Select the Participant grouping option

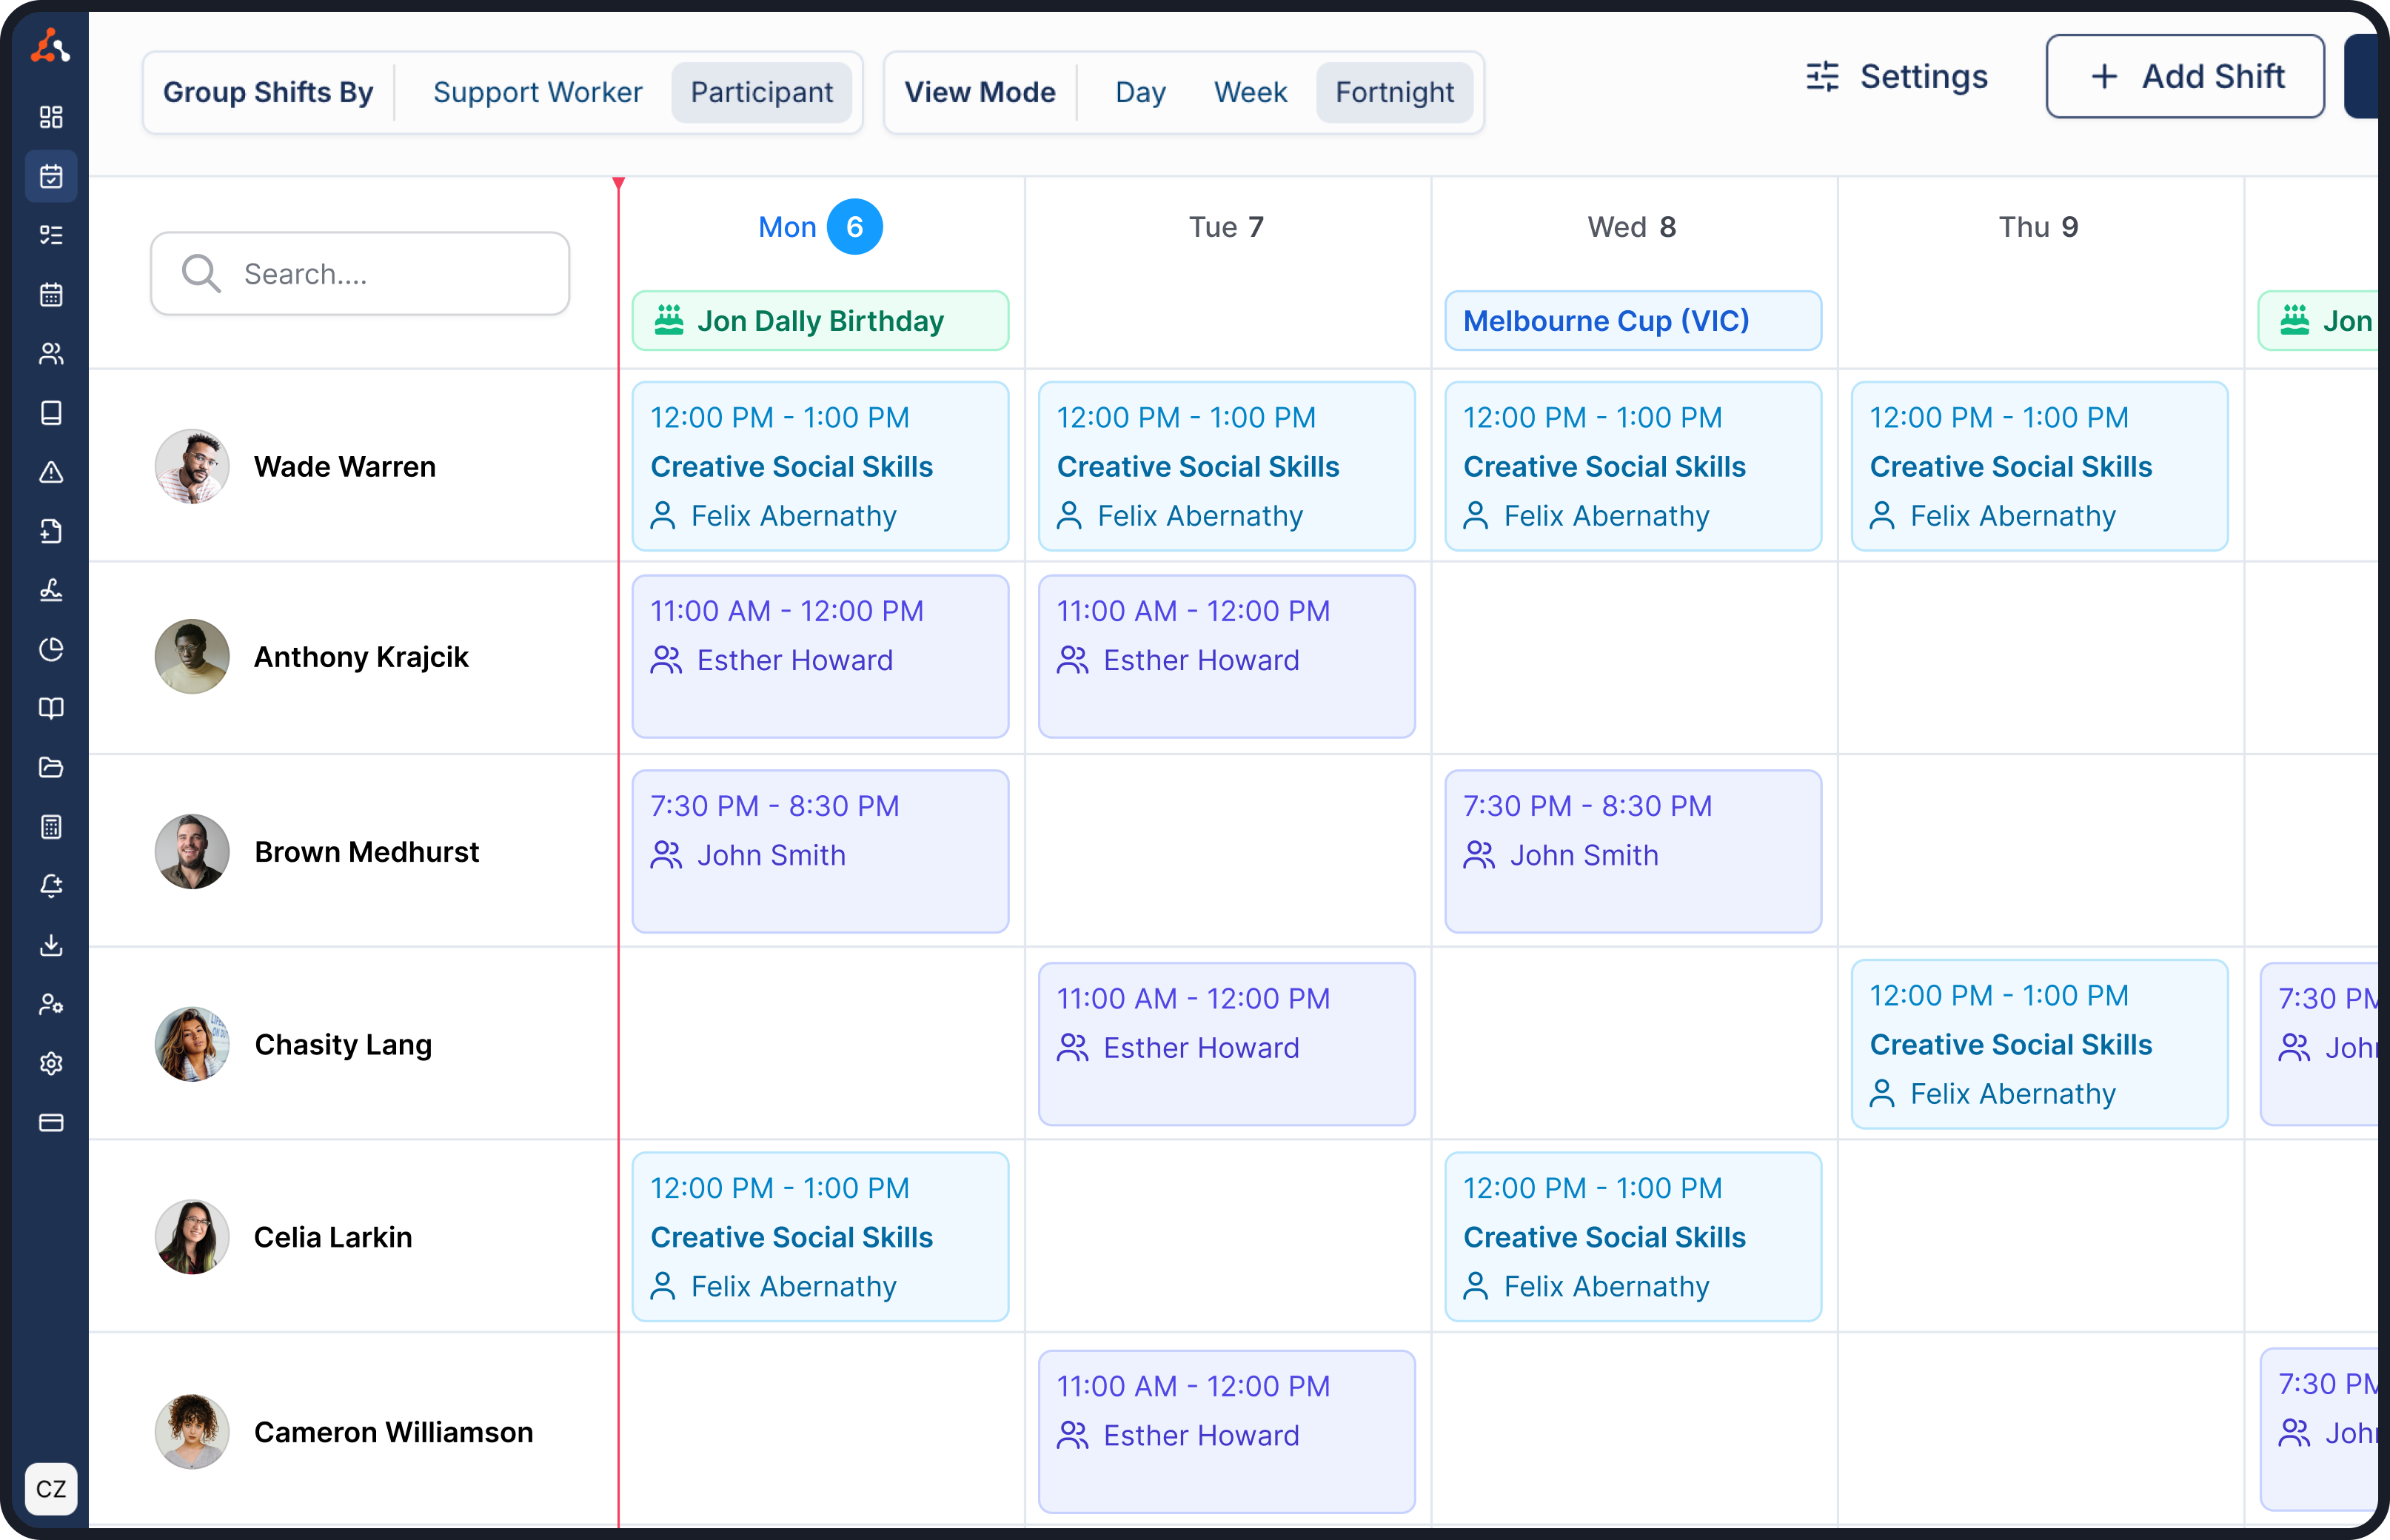click(x=762, y=91)
